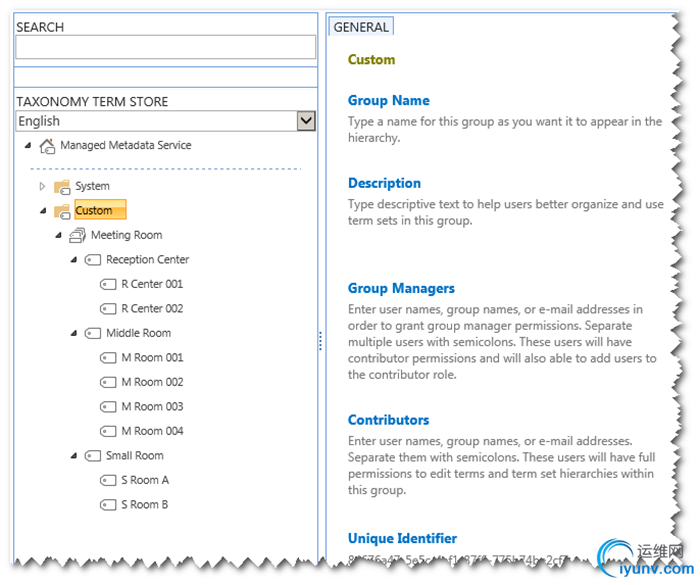Select the R Center 001 term
This screenshot has height=585, width=700.
pyautogui.click(x=152, y=284)
